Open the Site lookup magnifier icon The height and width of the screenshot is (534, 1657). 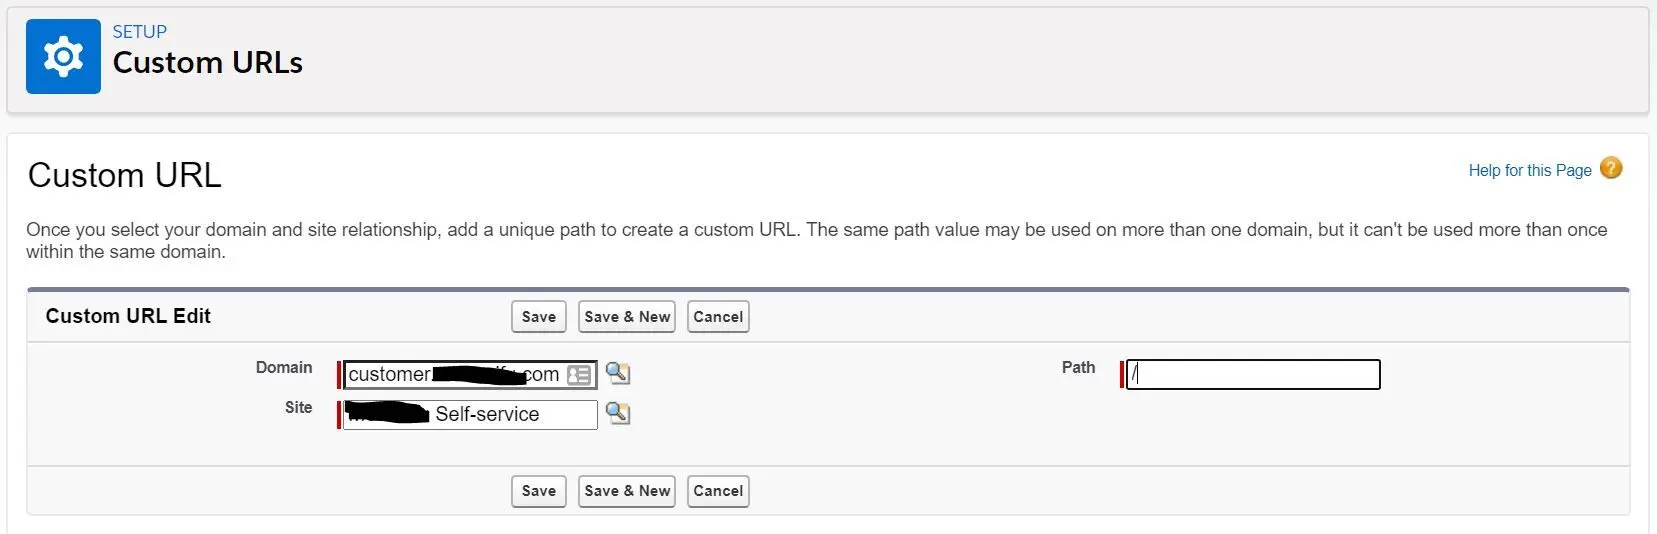pyautogui.click(x=618, y=413)
